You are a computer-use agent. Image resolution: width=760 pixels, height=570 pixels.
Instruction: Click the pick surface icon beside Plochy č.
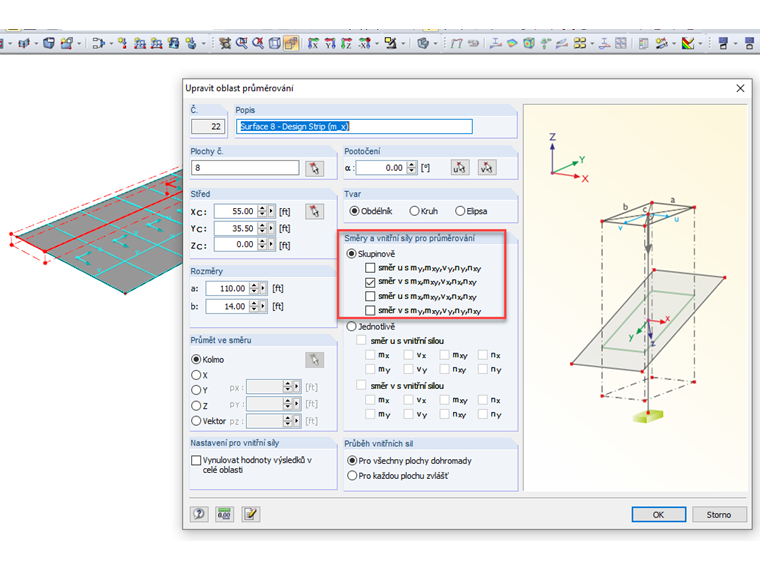[315, 168]
